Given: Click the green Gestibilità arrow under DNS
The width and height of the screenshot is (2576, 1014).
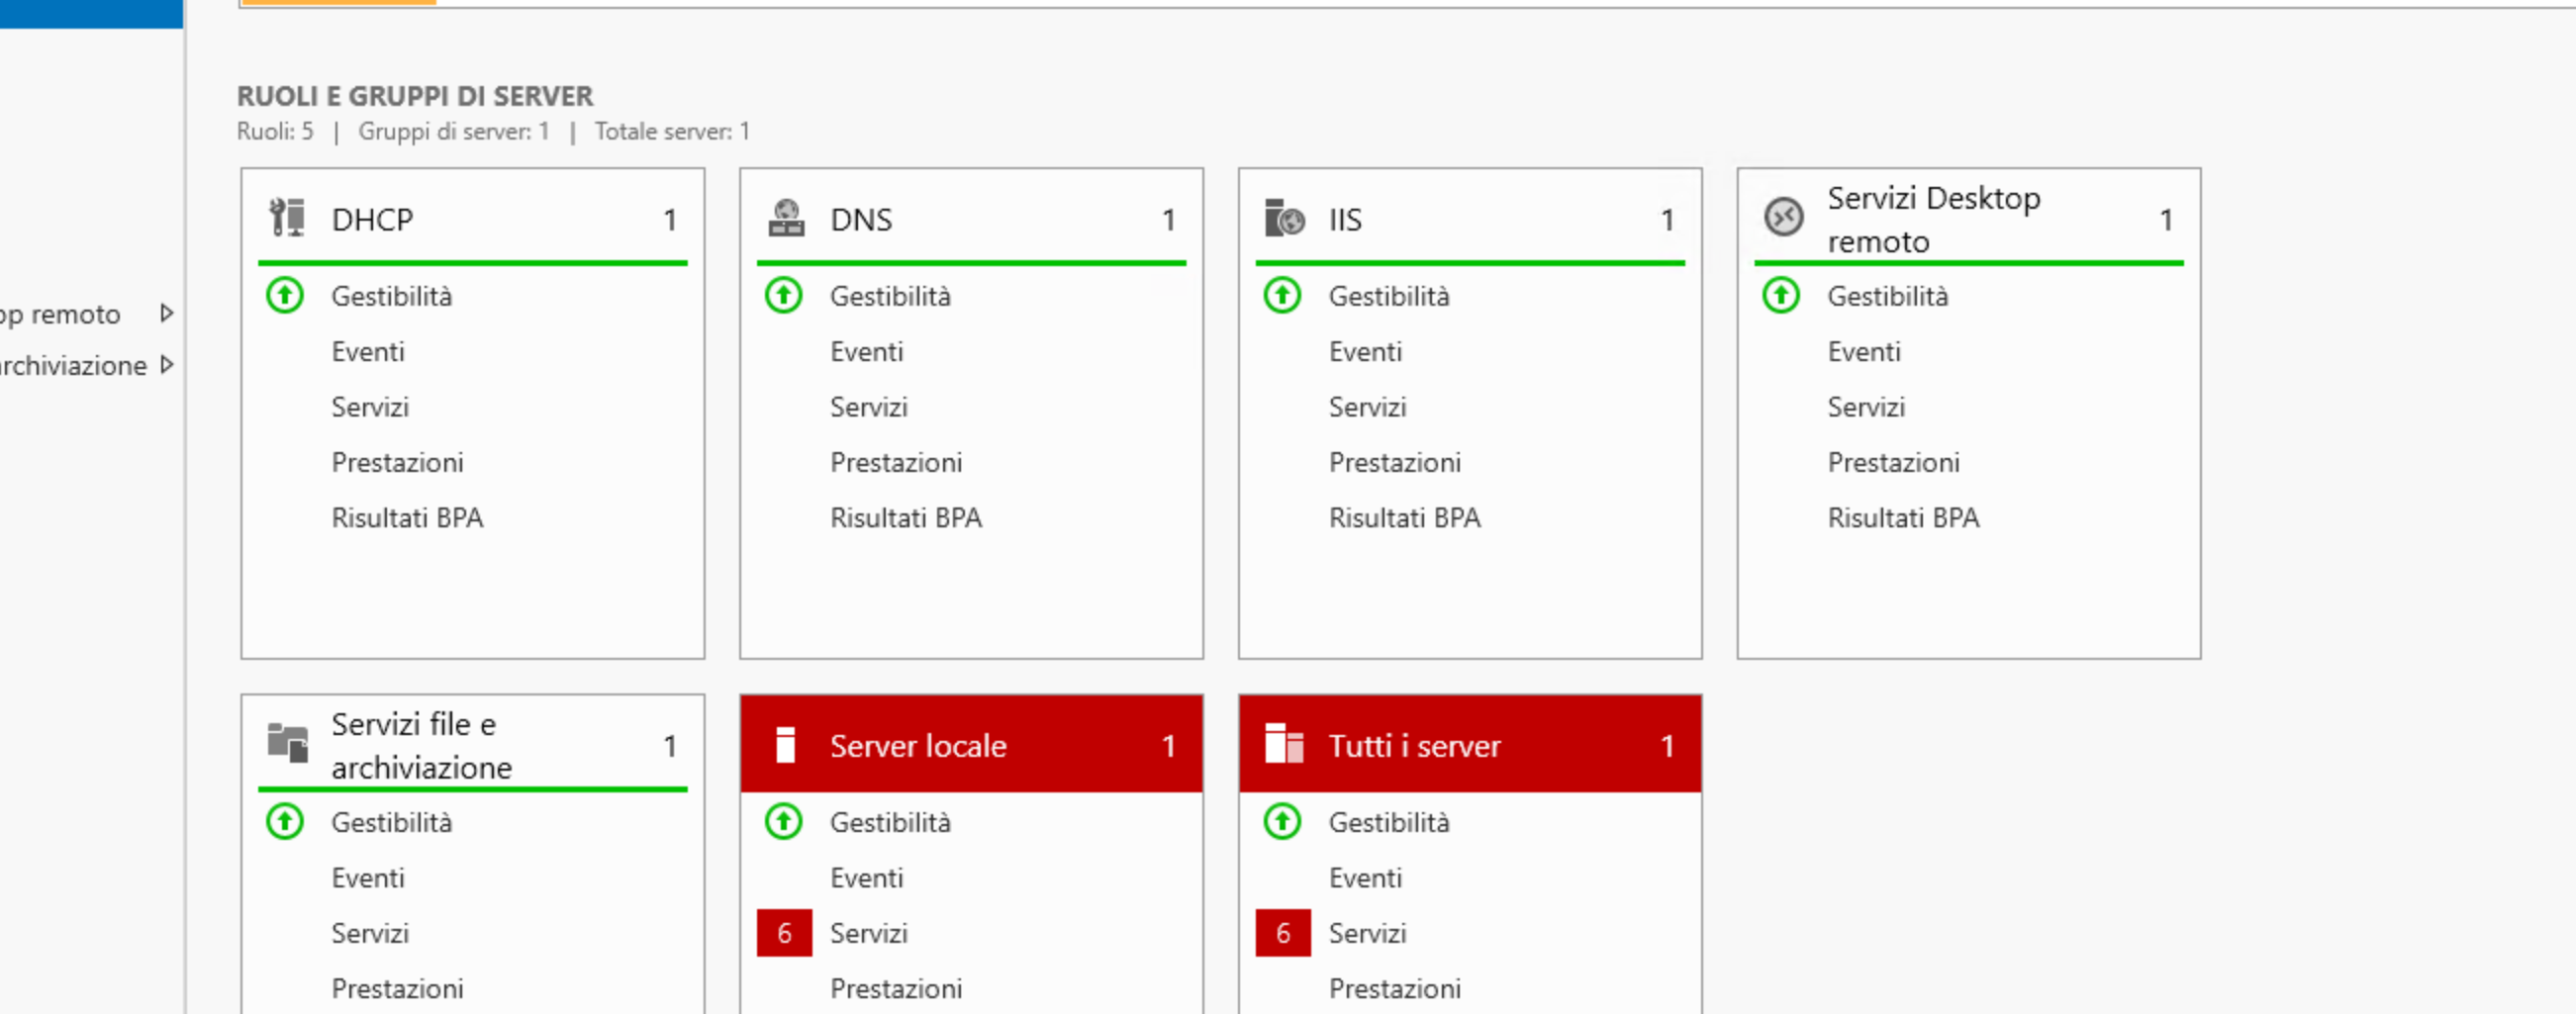Looking at the screenshot, I should click(x=784, y=295).
